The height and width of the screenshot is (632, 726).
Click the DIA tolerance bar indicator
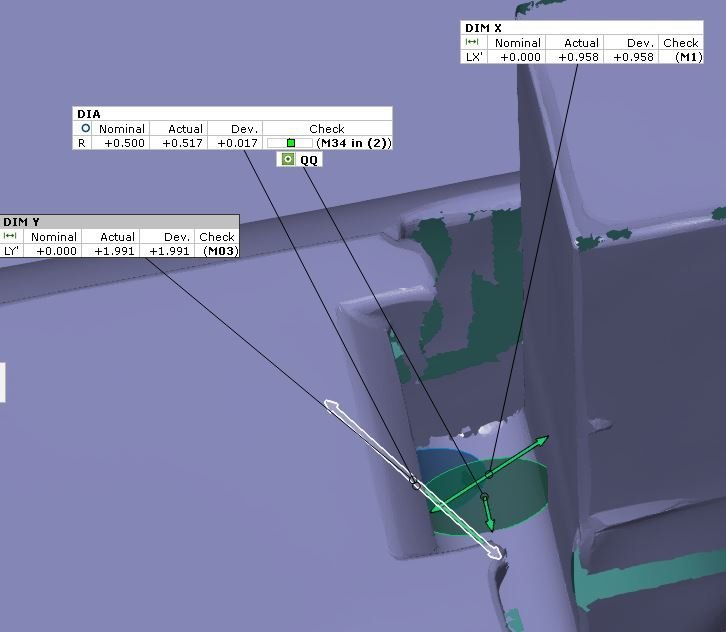pos(290,143)
